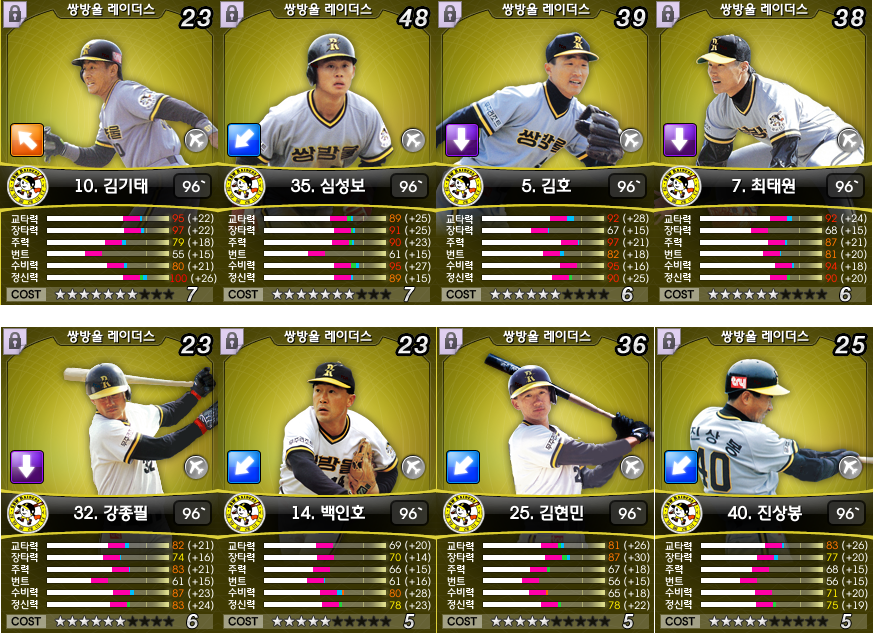This screenshot has width=874, height=634.
Task: Click the airplane icon on 최태원 card
Action: (x=849, y=140)
